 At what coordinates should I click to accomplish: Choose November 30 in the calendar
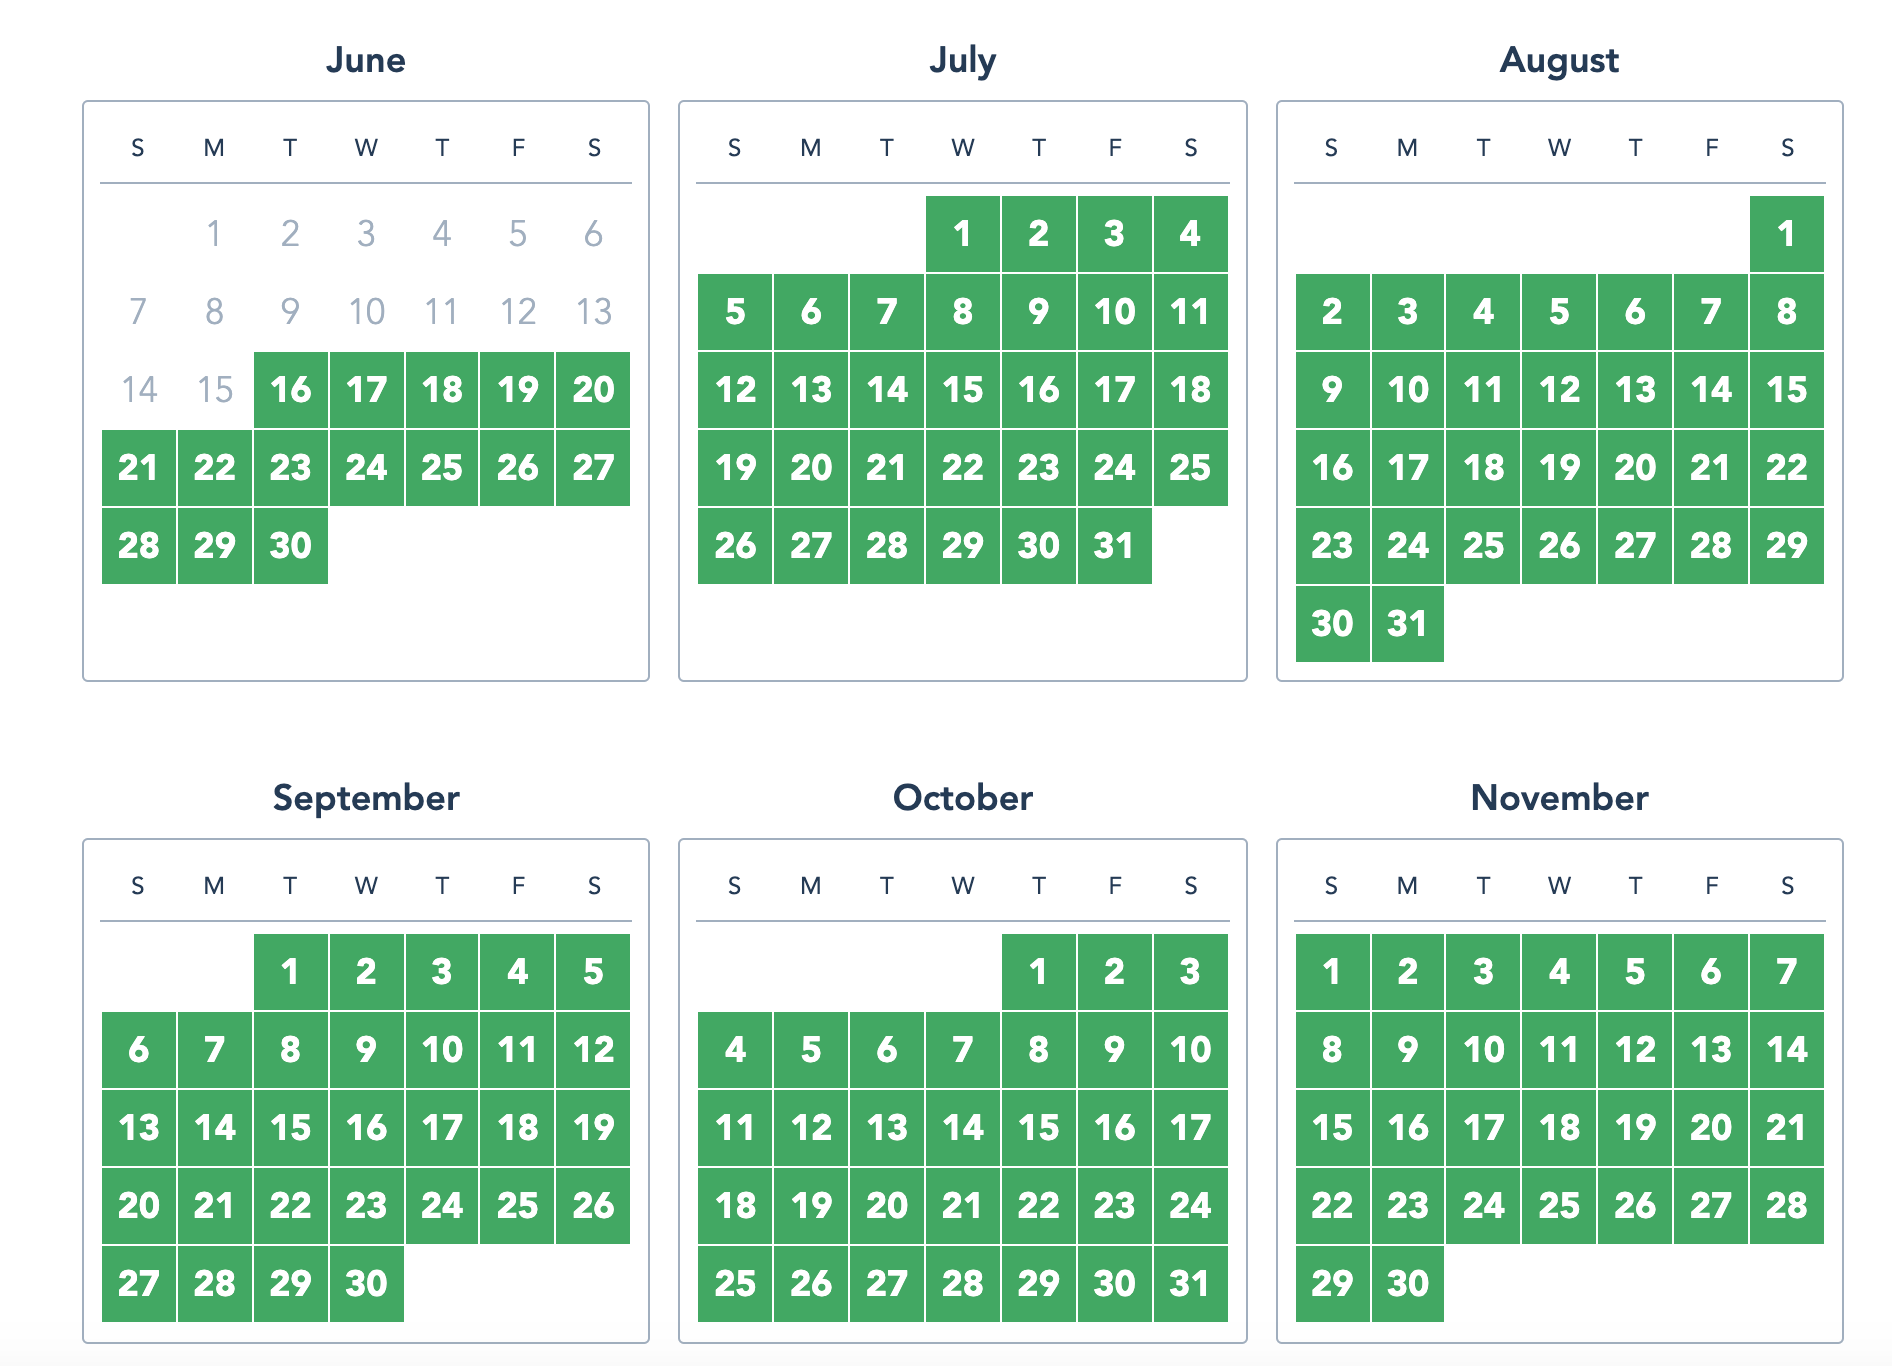tap(1407, 1283)
